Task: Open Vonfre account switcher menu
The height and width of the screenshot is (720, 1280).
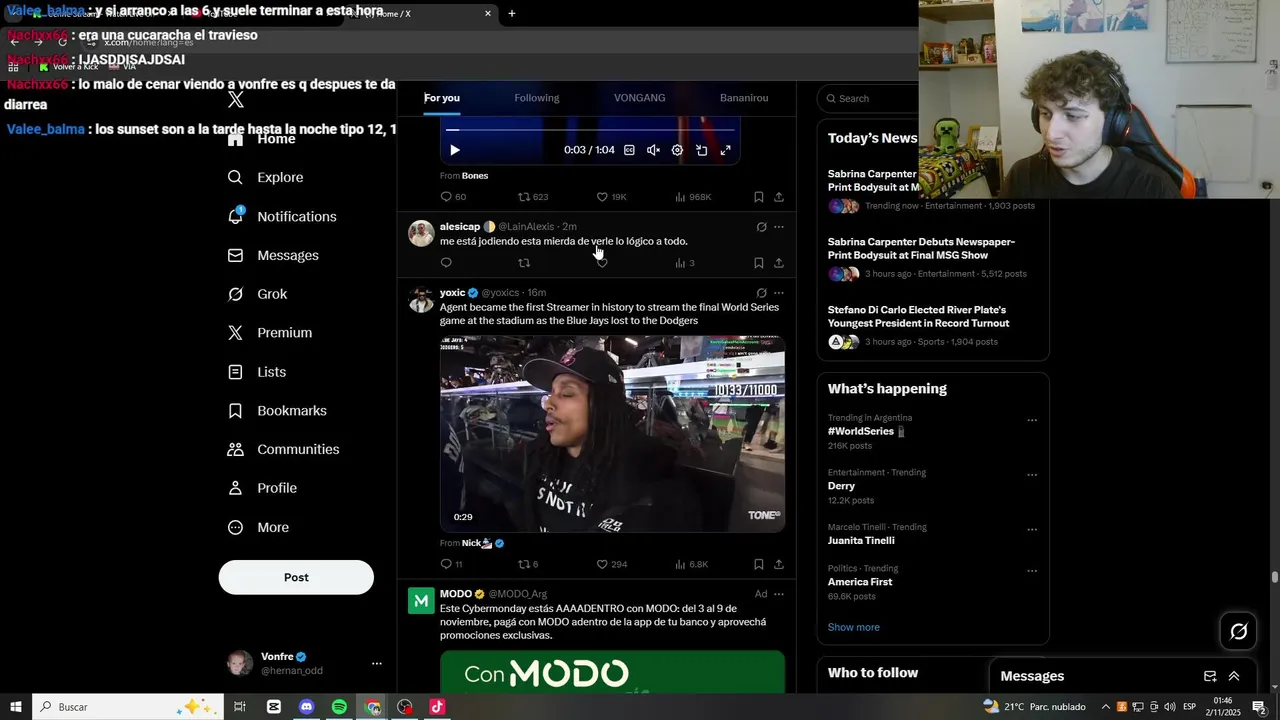Action: point(304,663)
